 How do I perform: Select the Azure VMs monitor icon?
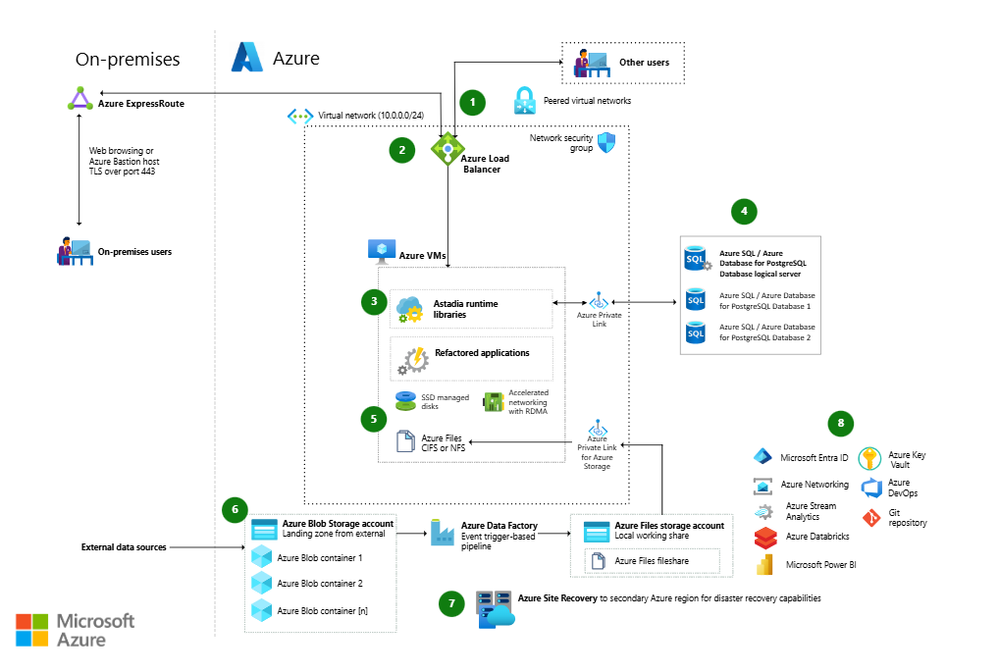382,252
